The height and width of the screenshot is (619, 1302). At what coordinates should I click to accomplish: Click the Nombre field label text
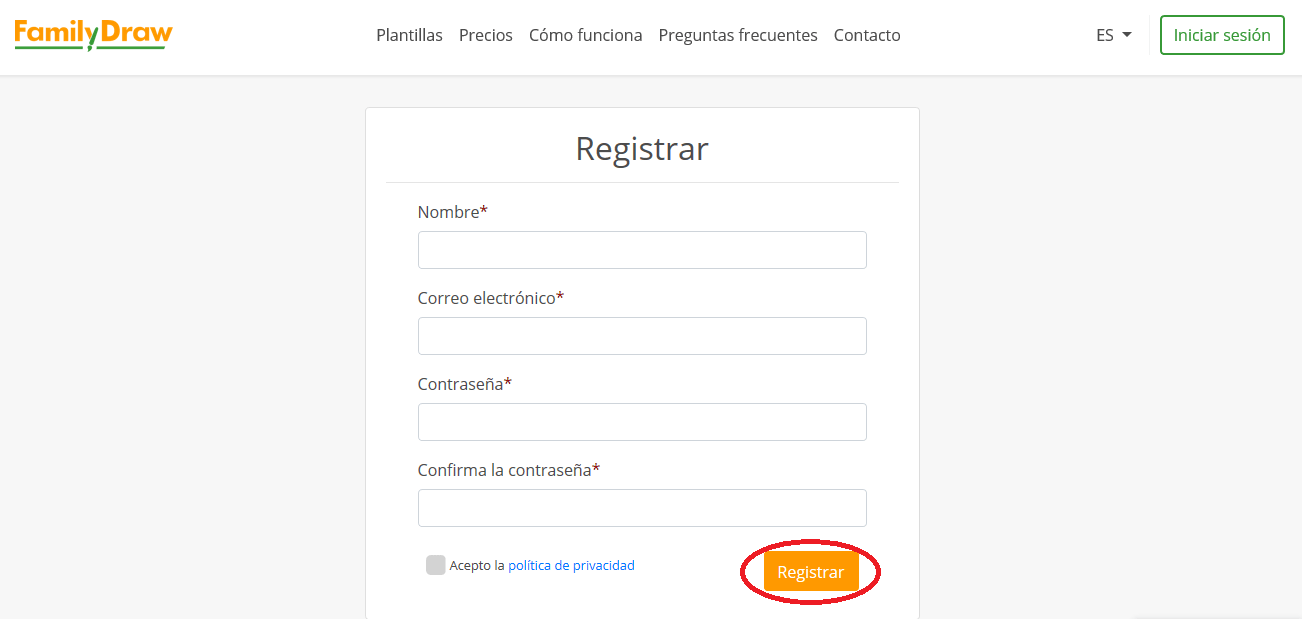click(448, 212)
